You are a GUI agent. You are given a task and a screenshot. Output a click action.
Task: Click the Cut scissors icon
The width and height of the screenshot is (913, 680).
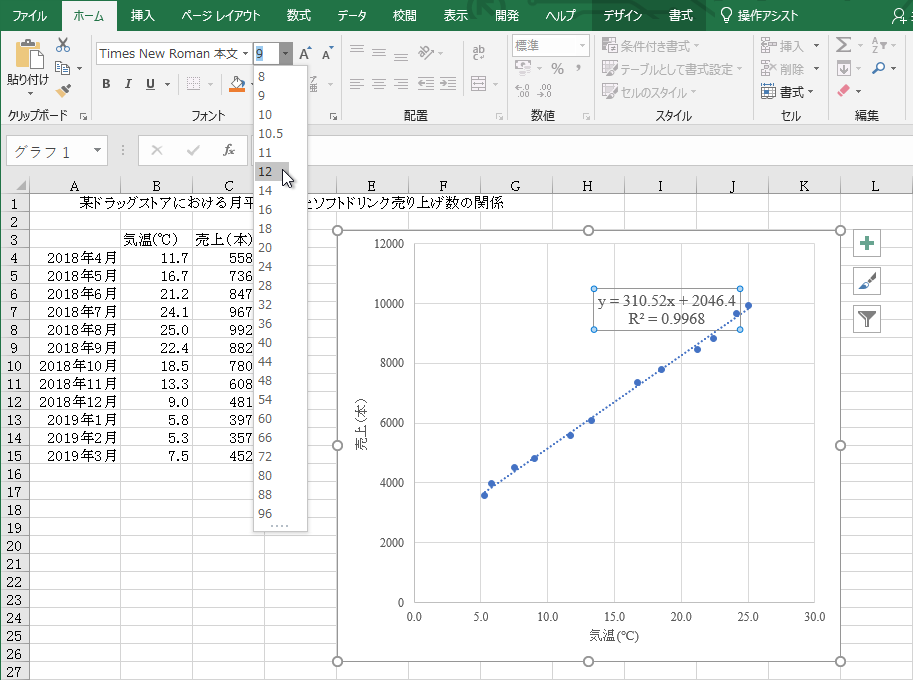click(63, 45)
